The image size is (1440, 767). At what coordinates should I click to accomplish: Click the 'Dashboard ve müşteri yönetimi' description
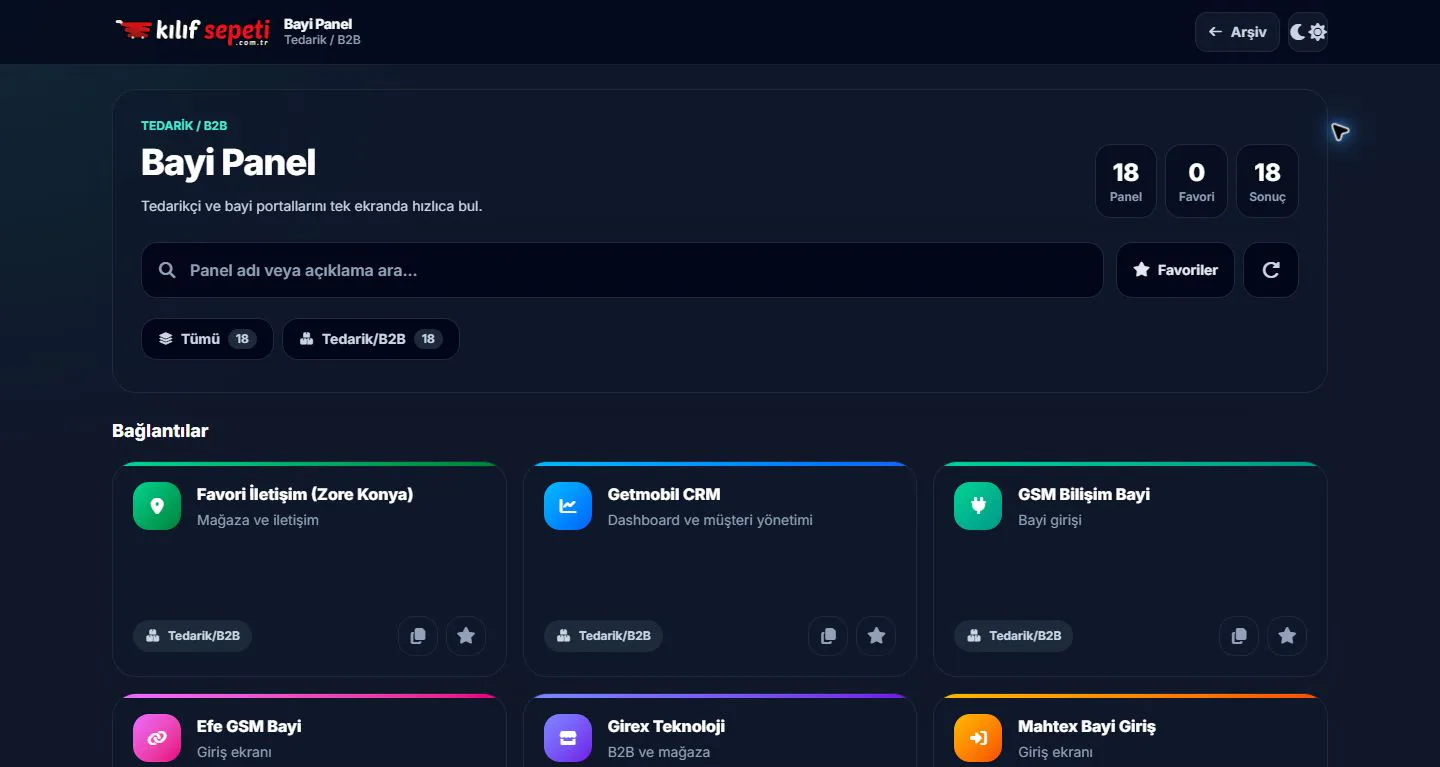pyautogui.click(x=710, y=520)
